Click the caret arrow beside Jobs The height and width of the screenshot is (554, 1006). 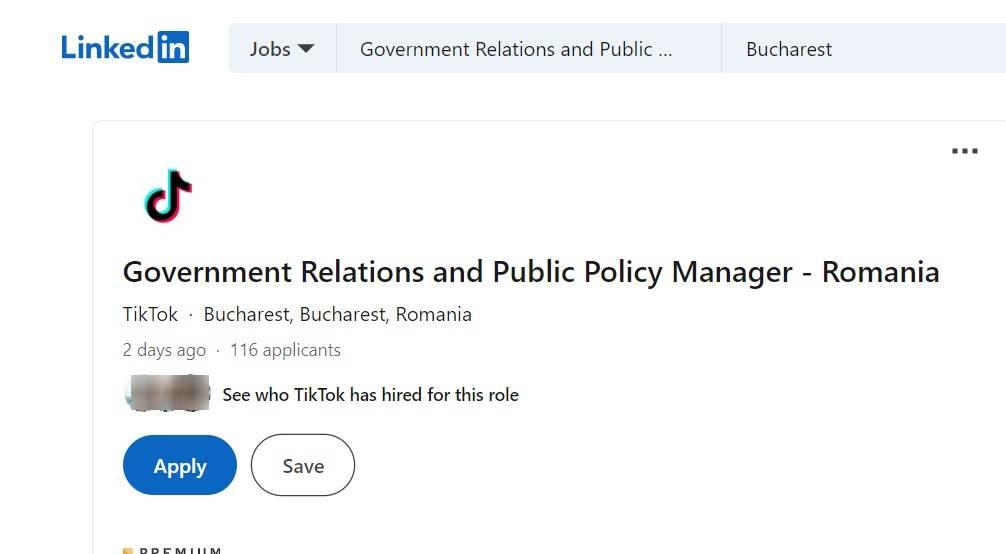[x=306, y=49]
